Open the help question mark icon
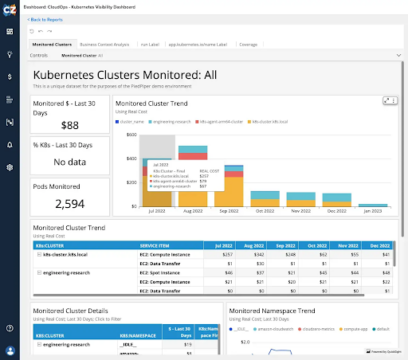The width and height of the screenshot is (408, 360). [10, 328]
